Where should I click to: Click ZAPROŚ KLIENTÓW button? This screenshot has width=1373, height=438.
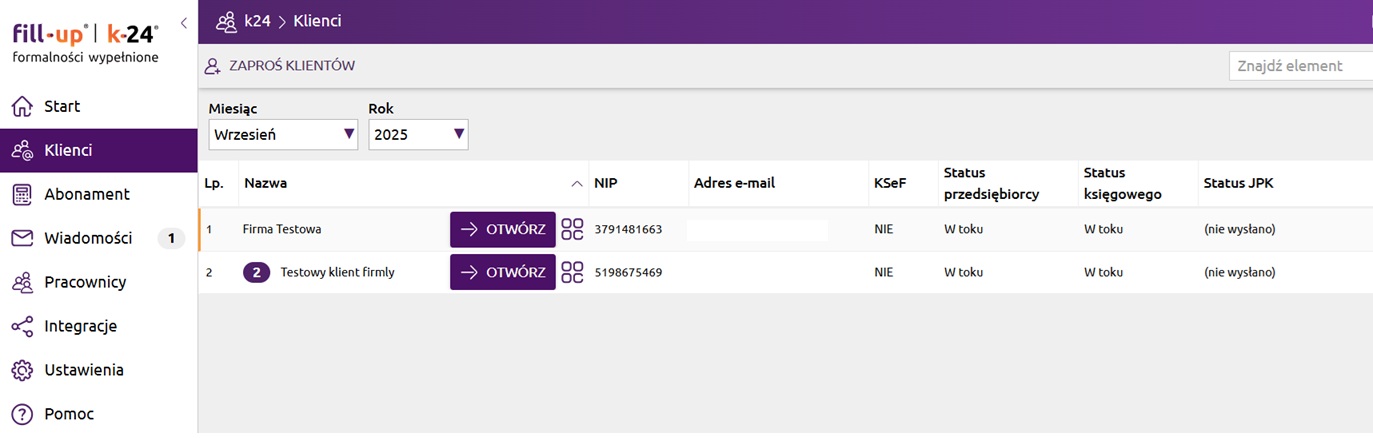[x=280, y=66]
